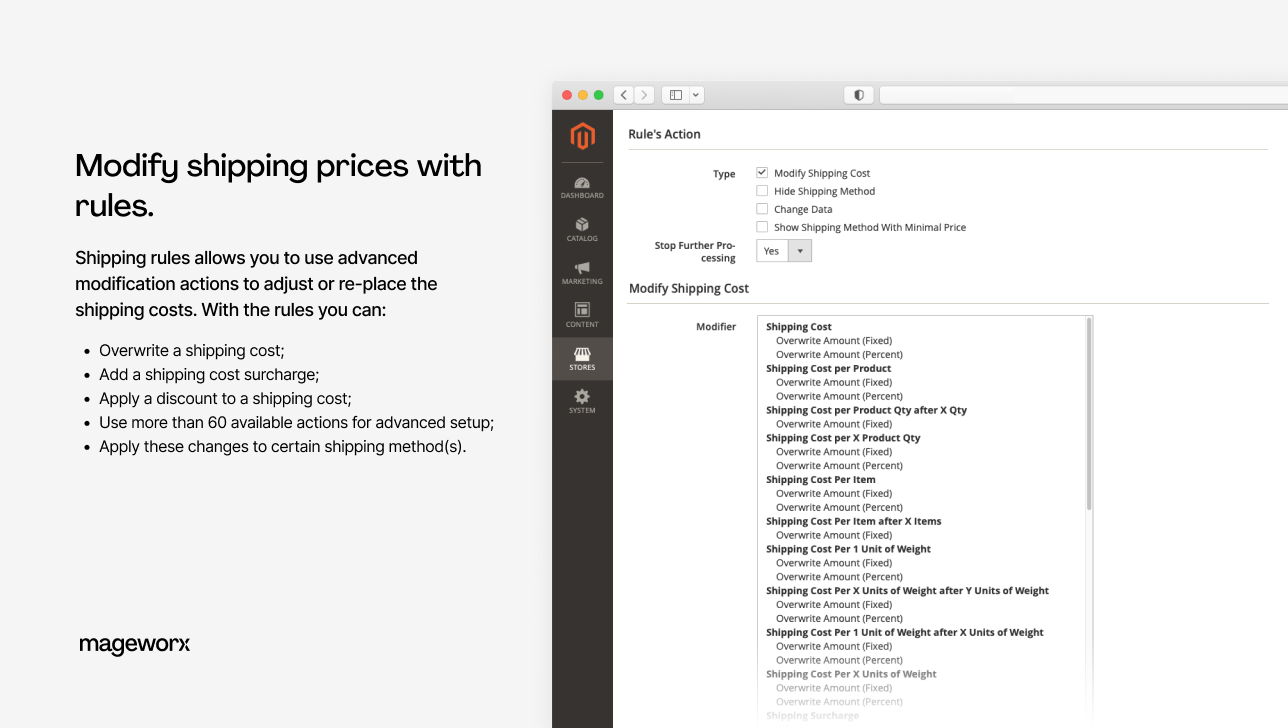This screenshot has height=728, width=1288.
Task: Select the Modify Shipping Cost section header
Action: [x=688, y=288]
